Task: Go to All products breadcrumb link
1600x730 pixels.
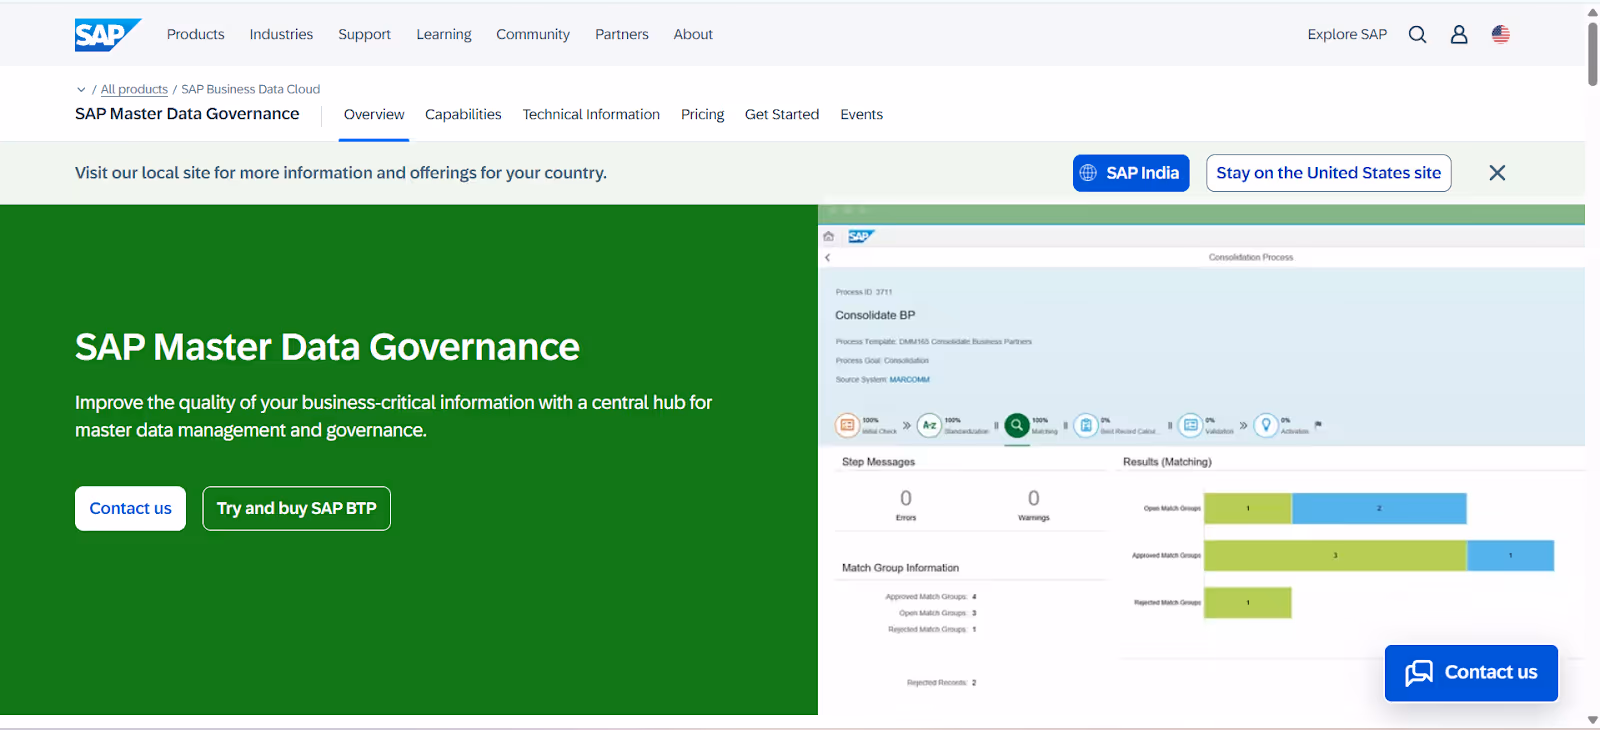Action: (134, 90)
